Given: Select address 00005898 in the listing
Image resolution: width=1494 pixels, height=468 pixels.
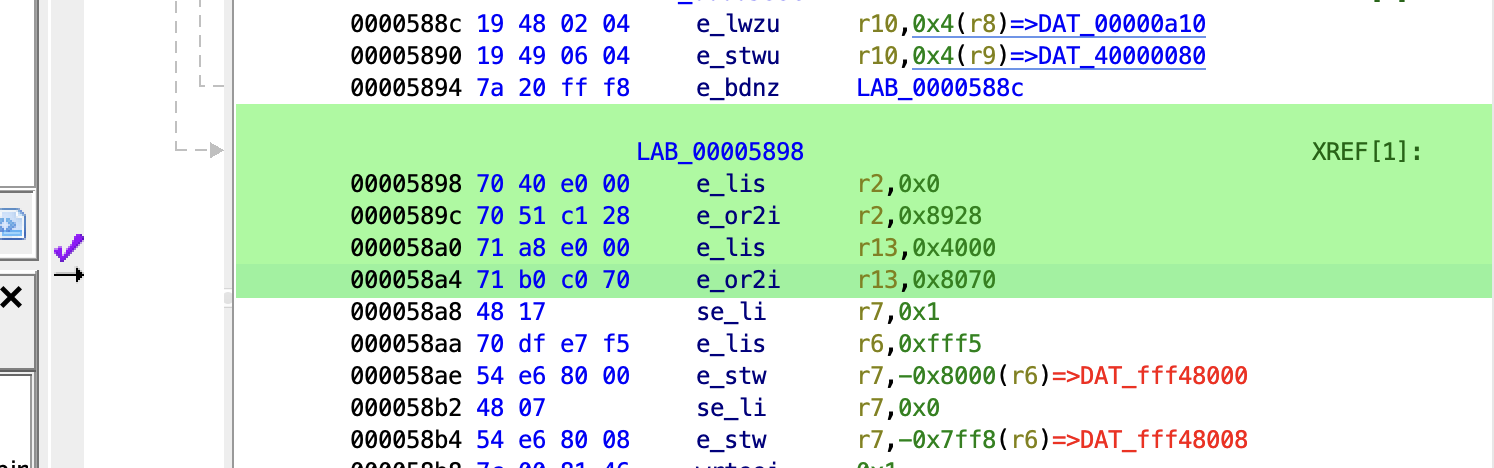Looking at the screenshot, I should (x=407, y=184).
